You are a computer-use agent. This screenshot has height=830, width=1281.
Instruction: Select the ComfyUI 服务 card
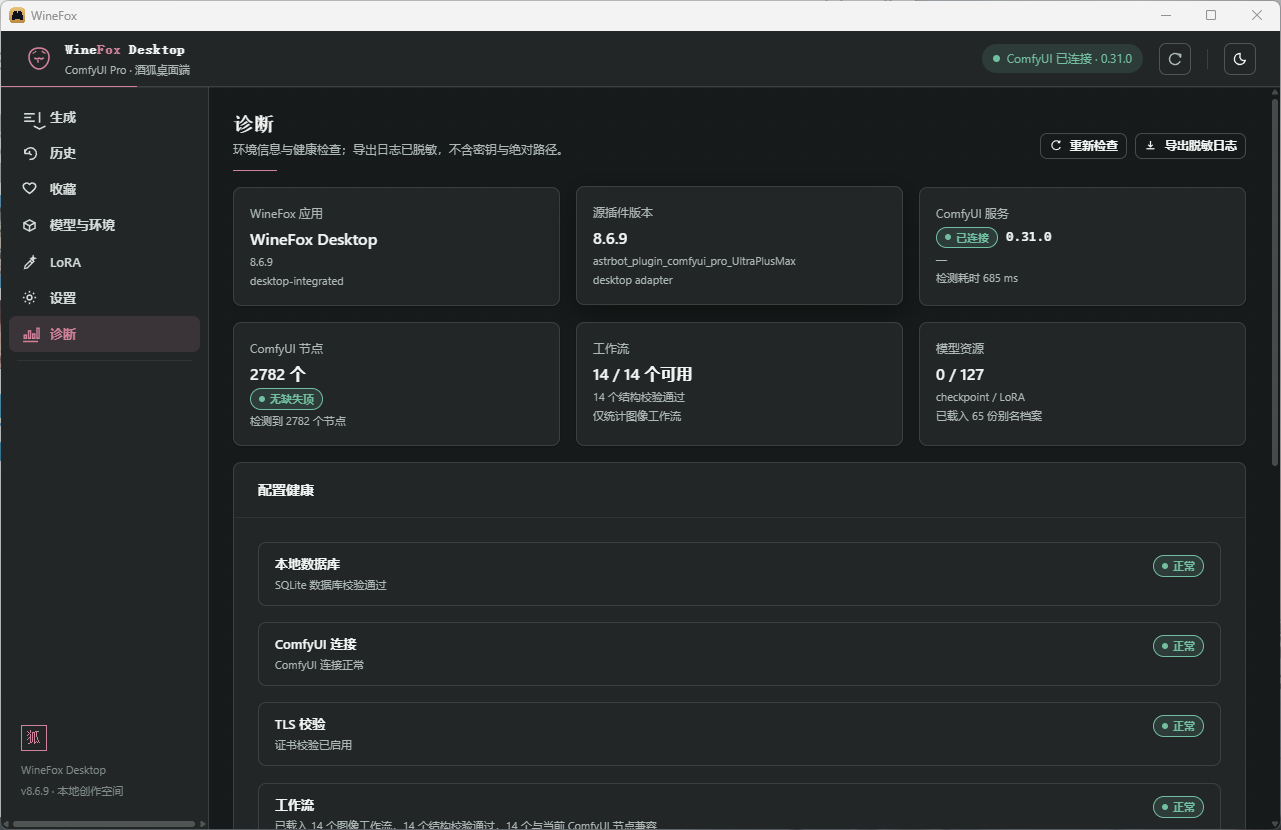[x=1082, y=246]
